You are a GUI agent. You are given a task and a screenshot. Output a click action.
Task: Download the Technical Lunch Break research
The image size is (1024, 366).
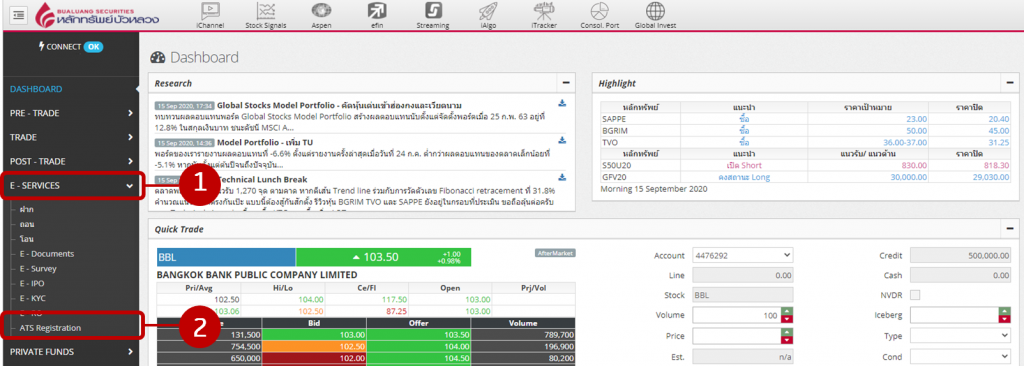pyautogui.click(x=562, y=177)
